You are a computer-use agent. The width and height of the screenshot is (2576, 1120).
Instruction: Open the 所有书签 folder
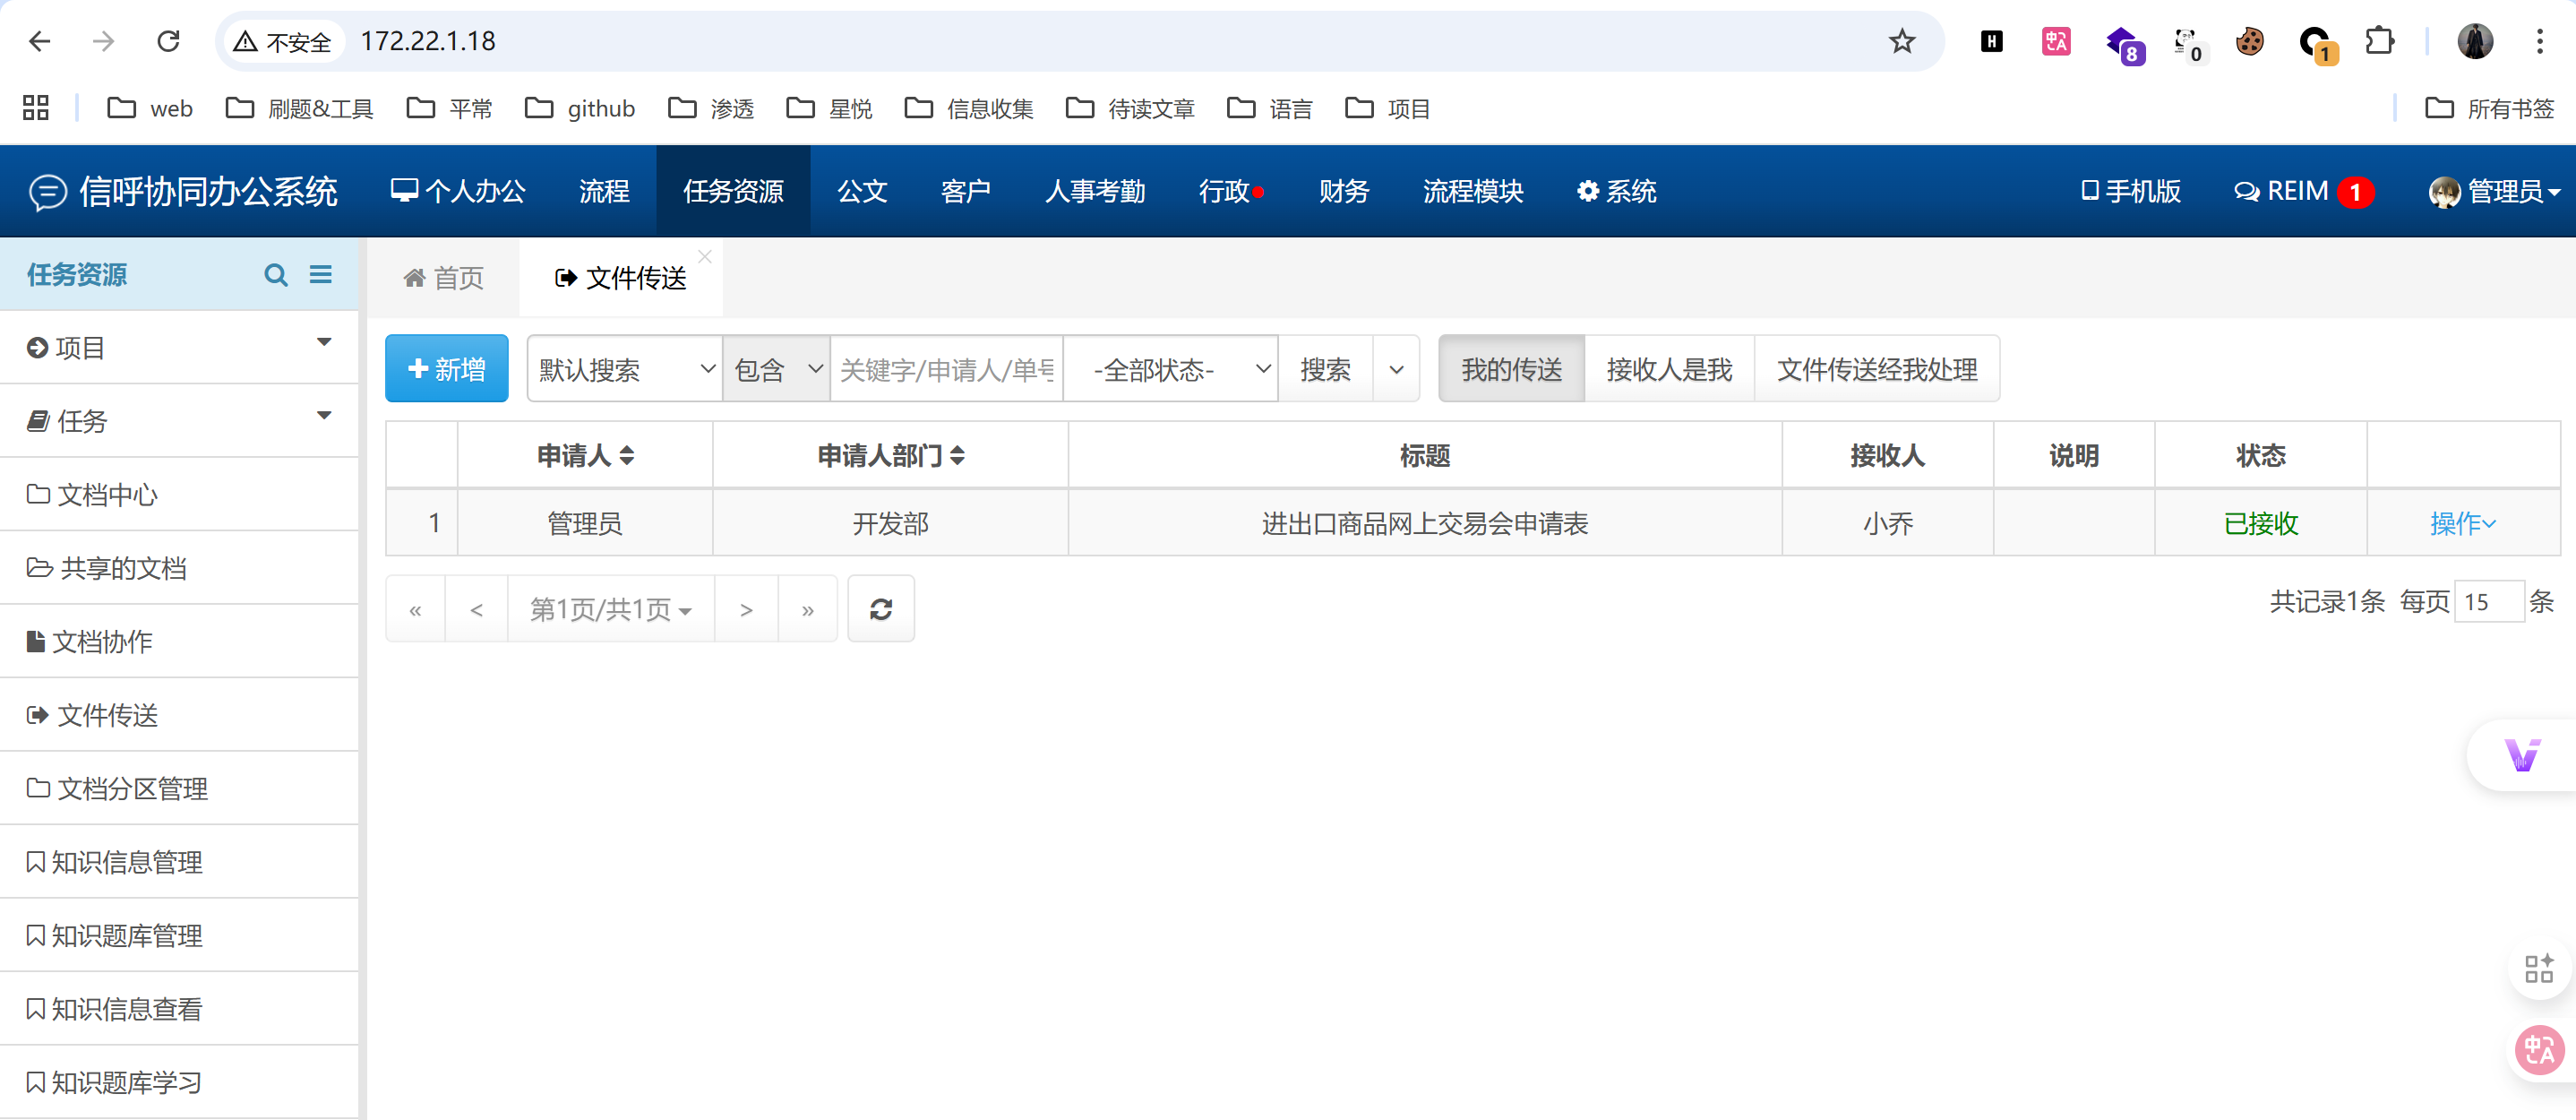point(2491,108)
